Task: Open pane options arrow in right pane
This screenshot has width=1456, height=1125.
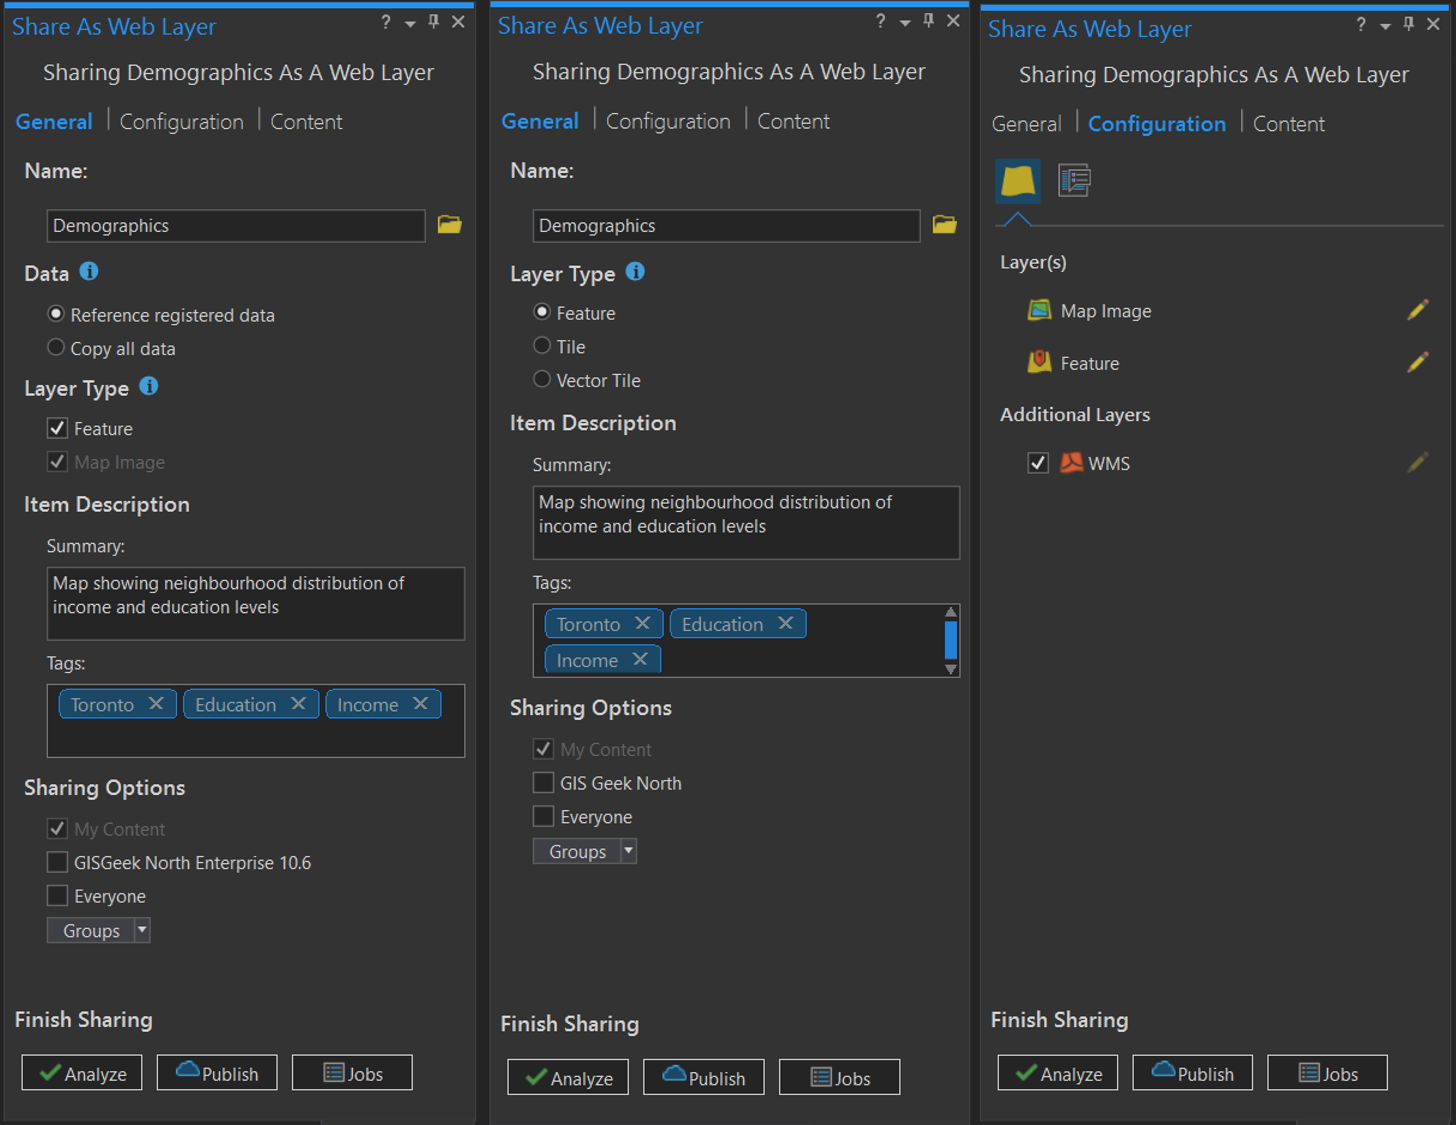Action: point(1385,26)
